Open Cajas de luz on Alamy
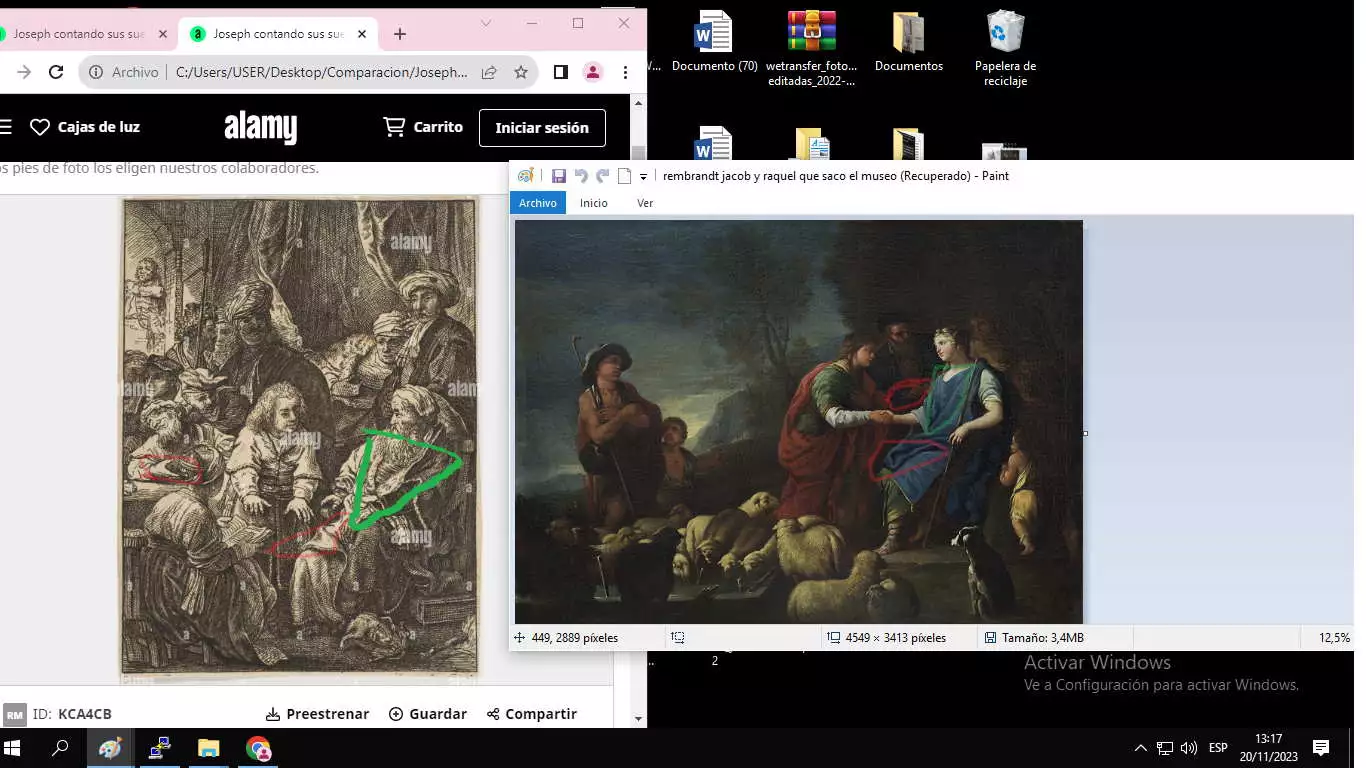Image resolution: width=1366 pixels, height=768 pixels. [x=85, y=127]
